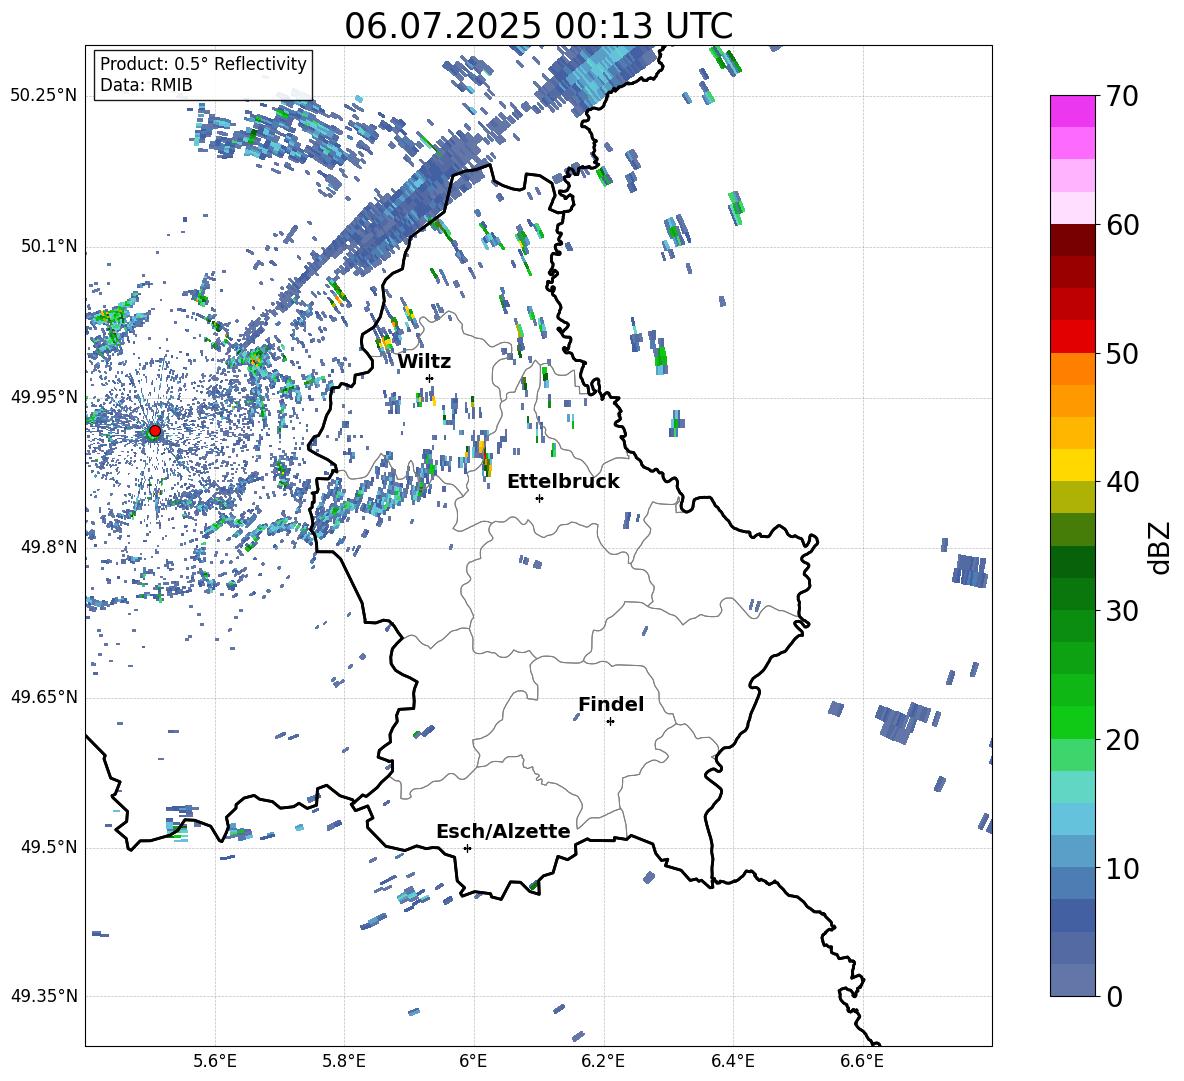Click the cross marker below Esch/Alzette
The height and width of the screenshot is (1081, 1184).
(467, 848)
